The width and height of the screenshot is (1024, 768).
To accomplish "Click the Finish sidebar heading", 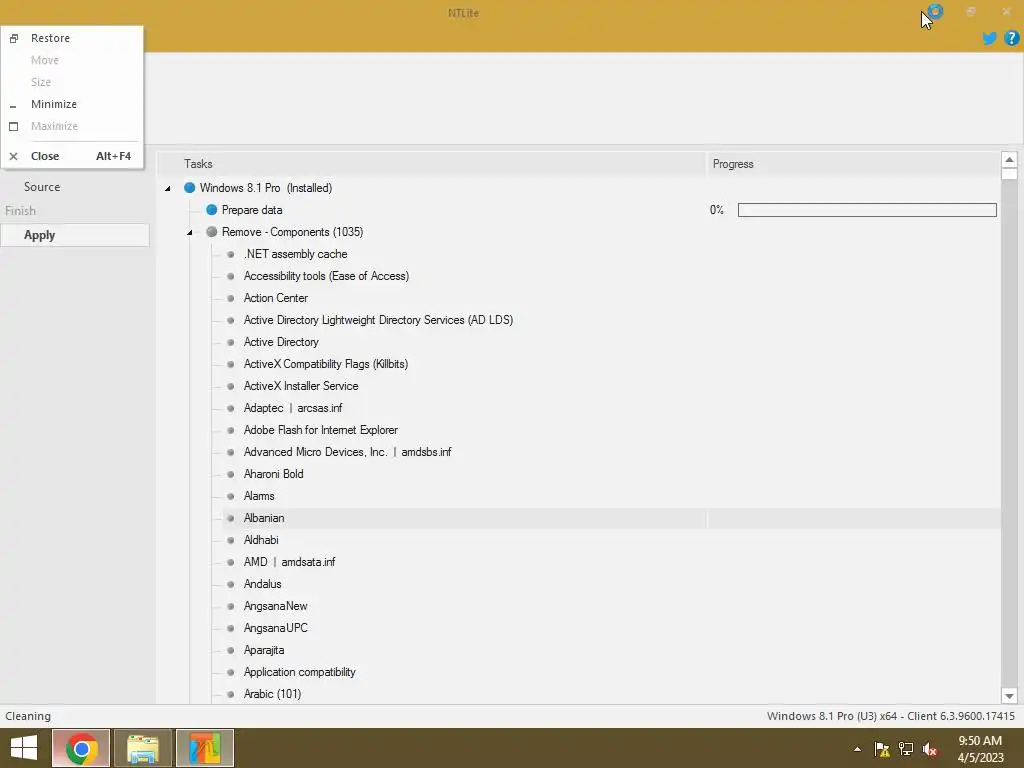I will tap(20, 211).
